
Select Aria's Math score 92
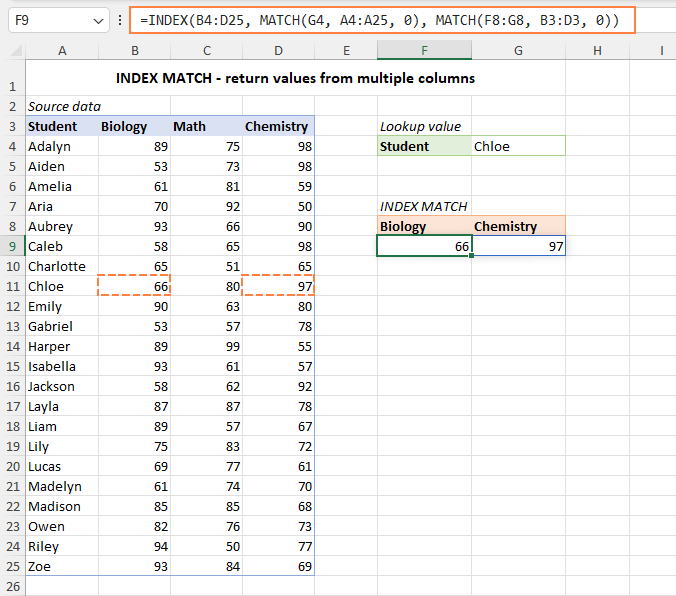click(207, 207)
